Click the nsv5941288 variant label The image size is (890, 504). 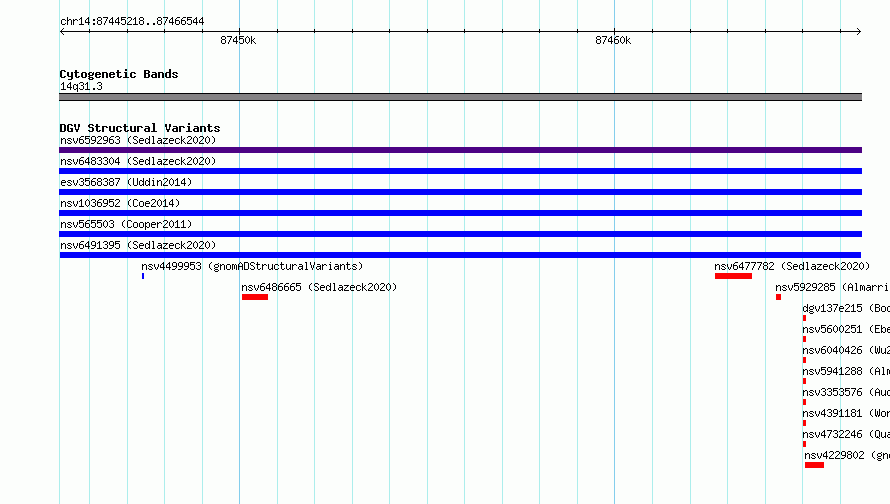click(846, 371)
